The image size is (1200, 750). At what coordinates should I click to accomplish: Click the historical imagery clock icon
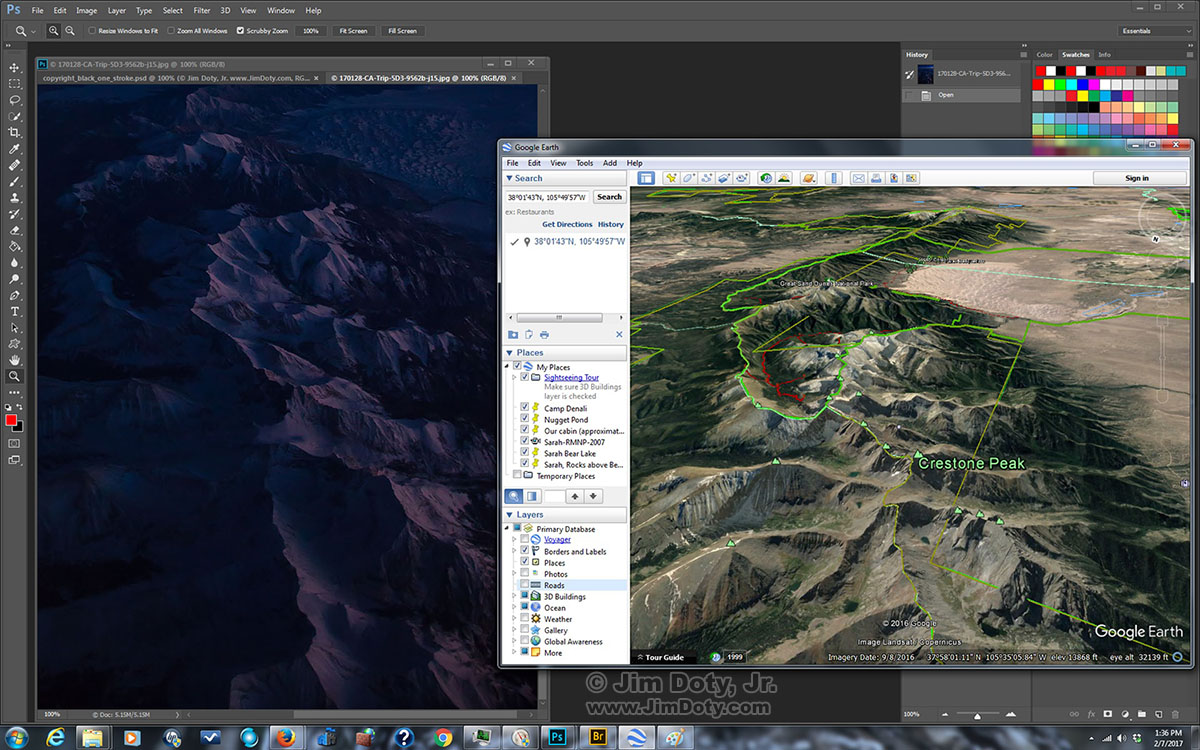766,178
